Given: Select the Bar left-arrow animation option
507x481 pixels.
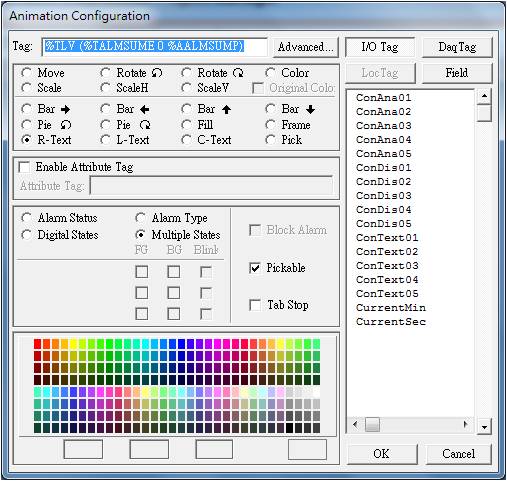Looking at the screenshot, I should tap(105, 109).
